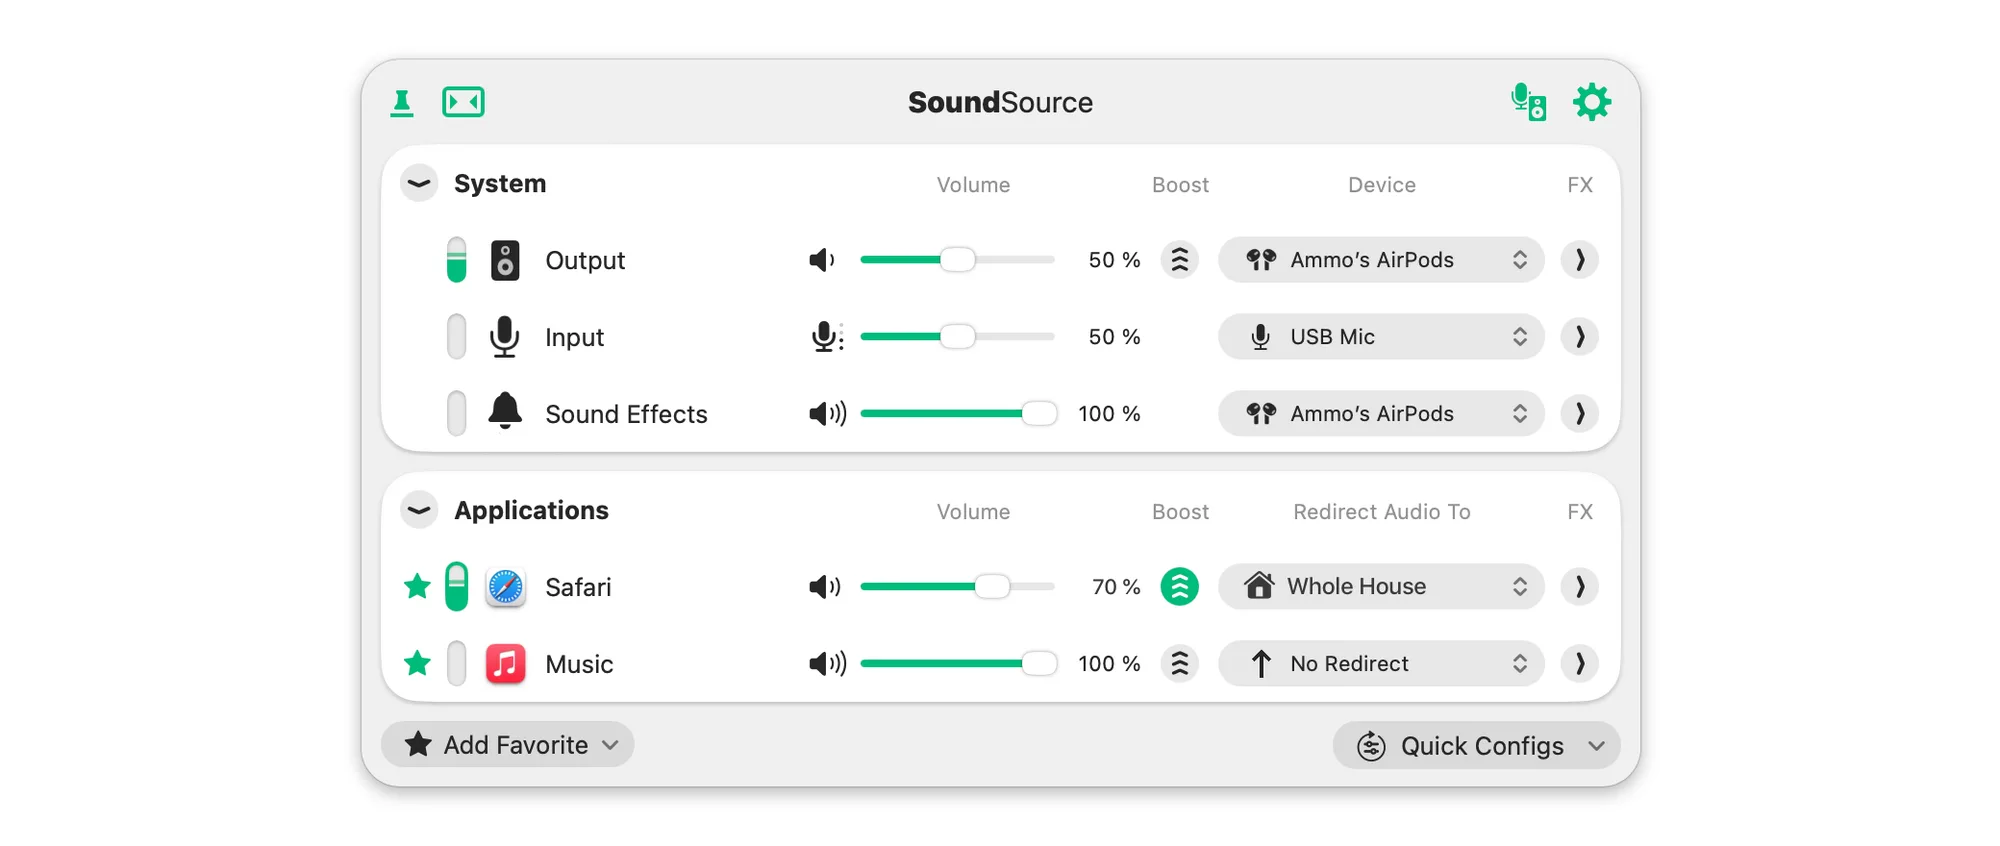Image resolution: width=2000 pixels, height=846 pixels.
Task: Mute the Input microphone volume icon
Action: tap(826, 337)
